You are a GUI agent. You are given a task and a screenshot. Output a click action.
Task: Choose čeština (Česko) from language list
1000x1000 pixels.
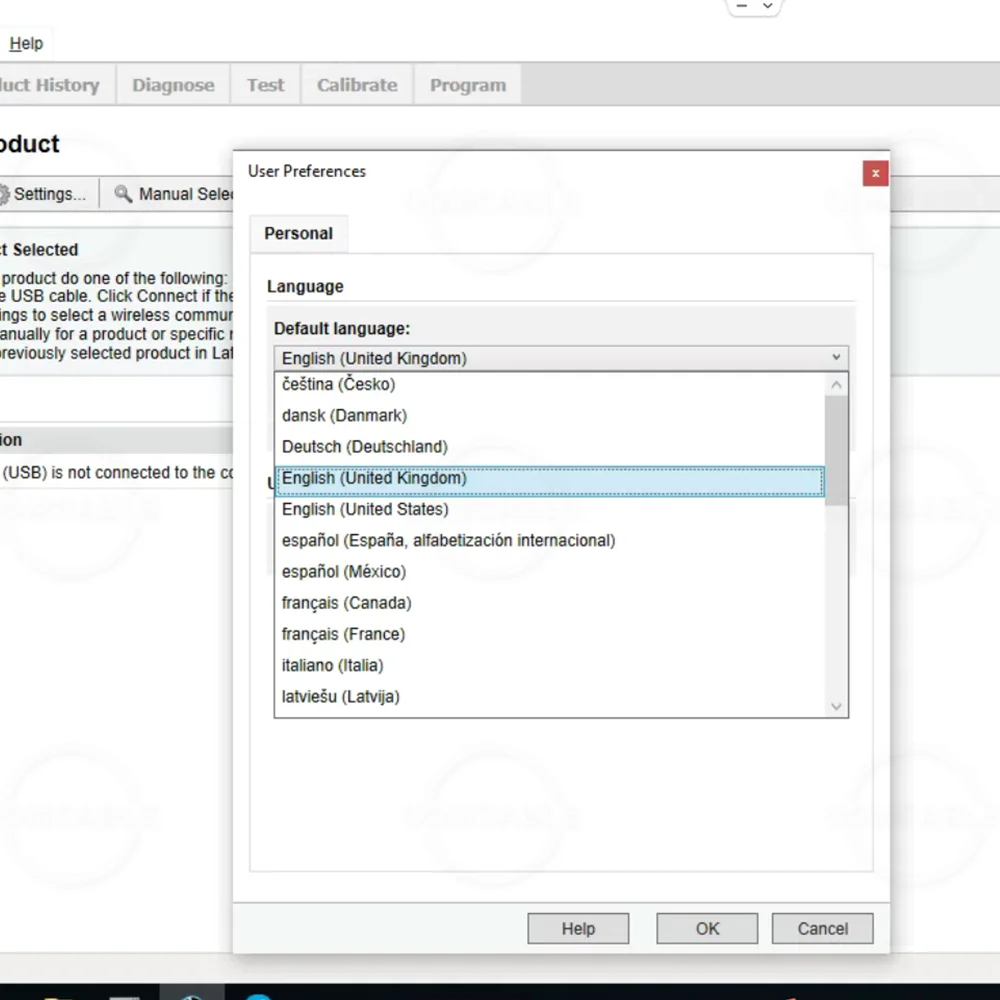pyautogui.click(x=549, y=384)
